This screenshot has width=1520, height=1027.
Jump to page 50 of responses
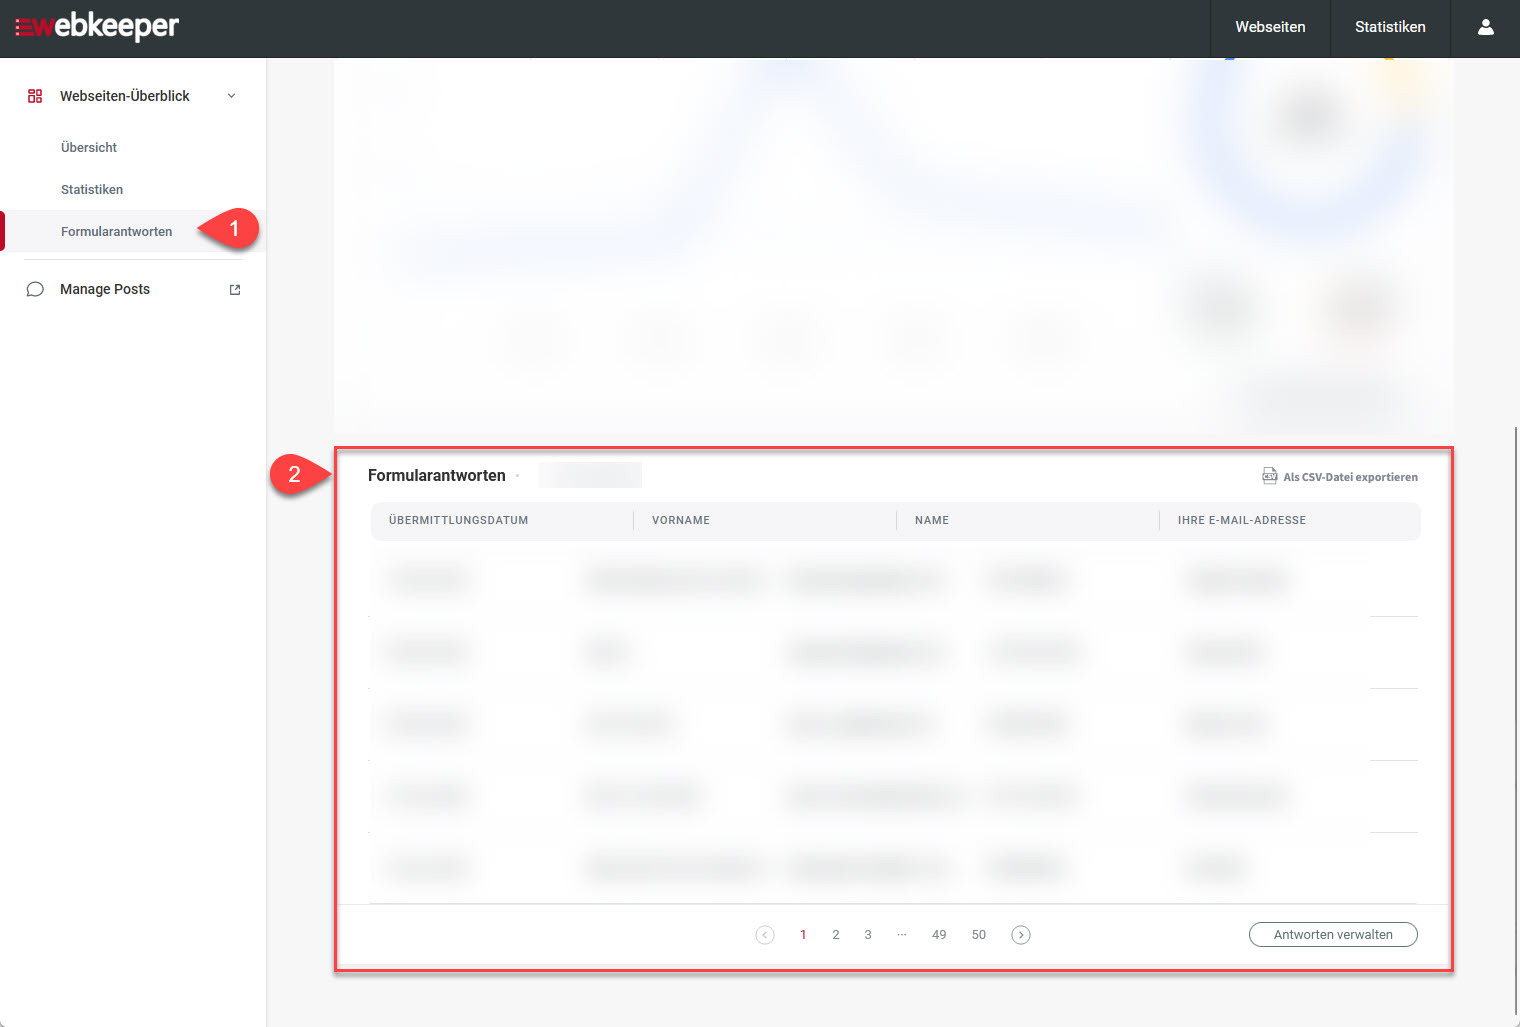[x=978, y=935]
